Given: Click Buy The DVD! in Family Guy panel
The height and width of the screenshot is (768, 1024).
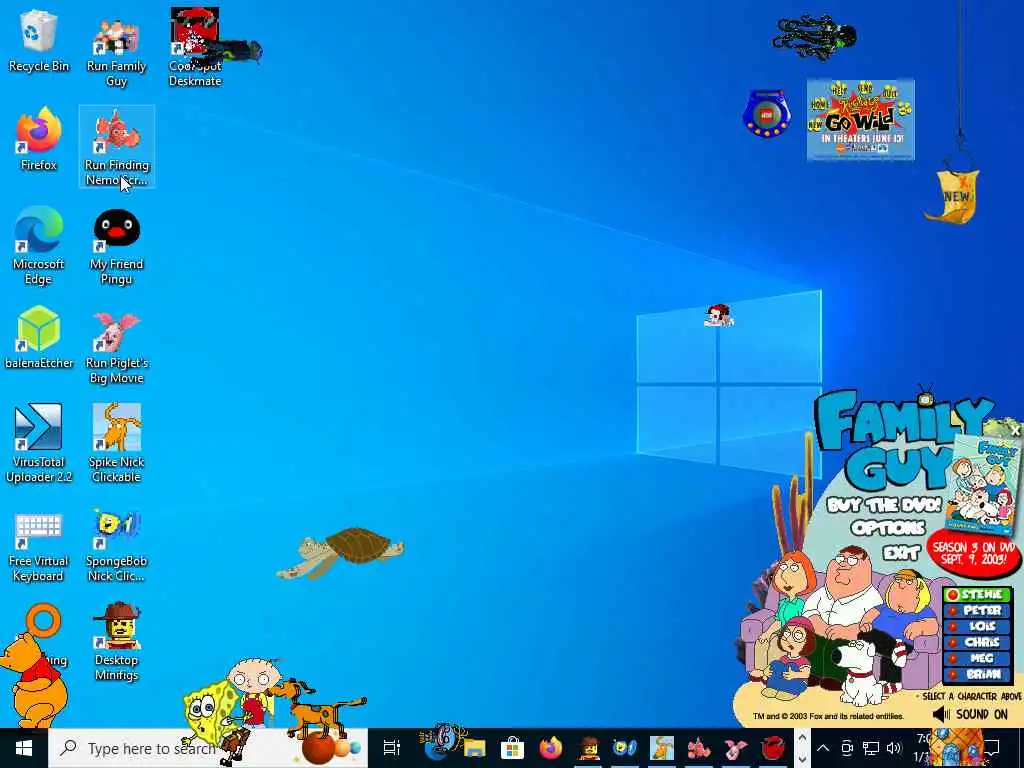Looking at the screenshot, I should coord(884,505).
